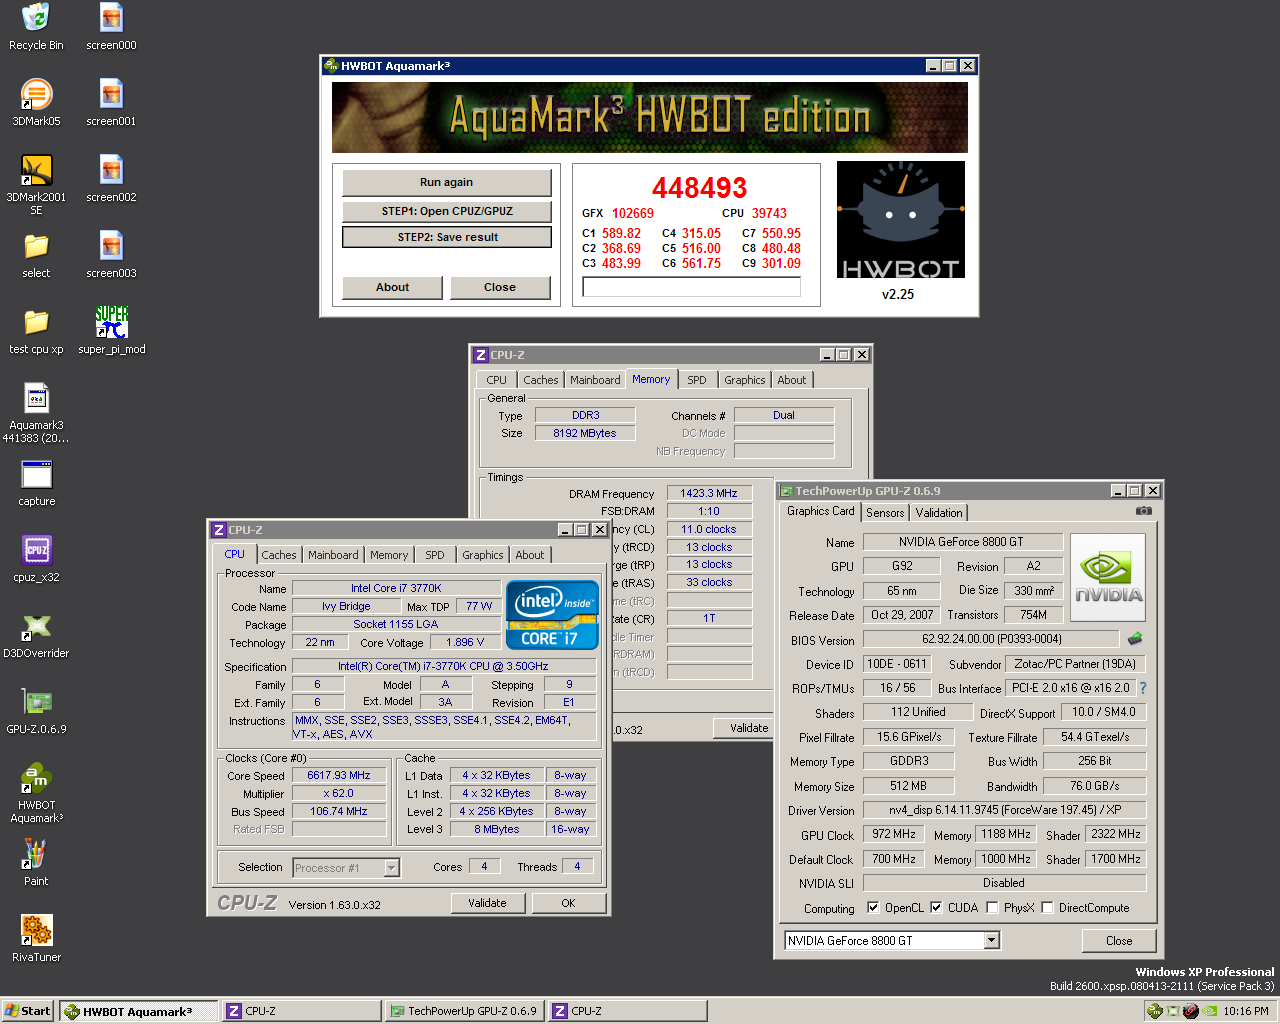The image size is (1280, 1024).
Task: Open the Validation tab in GPU-Z
Action: click(939, 513)
